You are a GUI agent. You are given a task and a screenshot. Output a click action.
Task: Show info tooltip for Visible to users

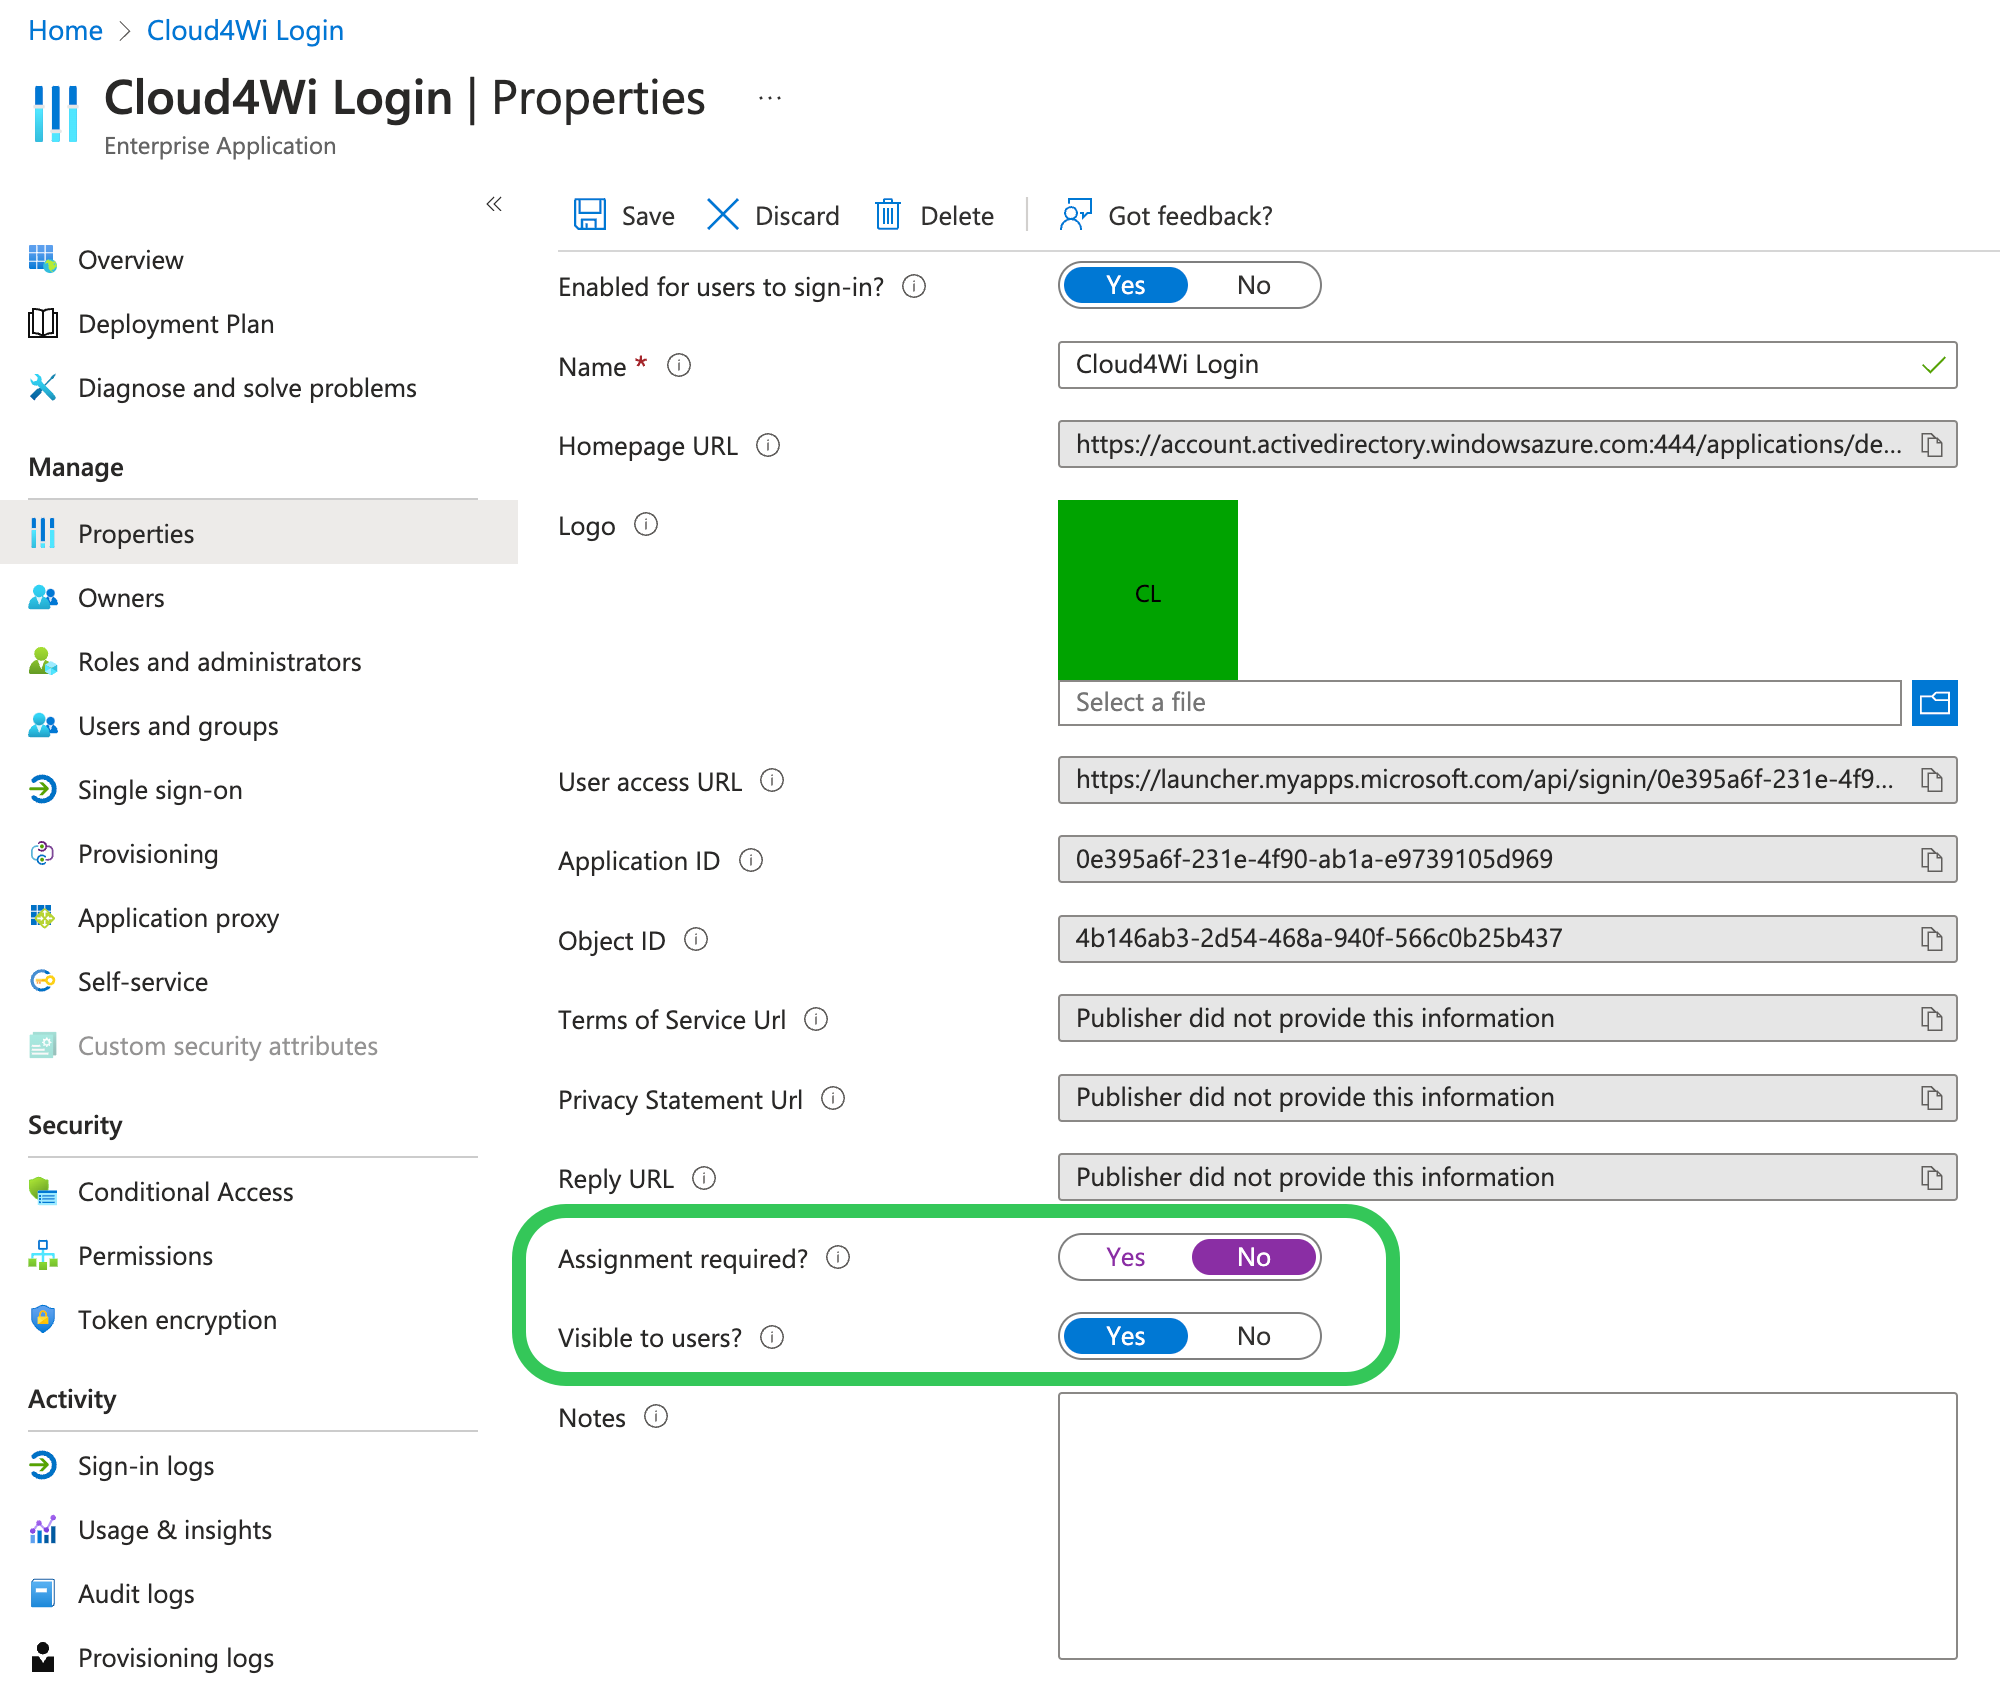point(772,1337)
